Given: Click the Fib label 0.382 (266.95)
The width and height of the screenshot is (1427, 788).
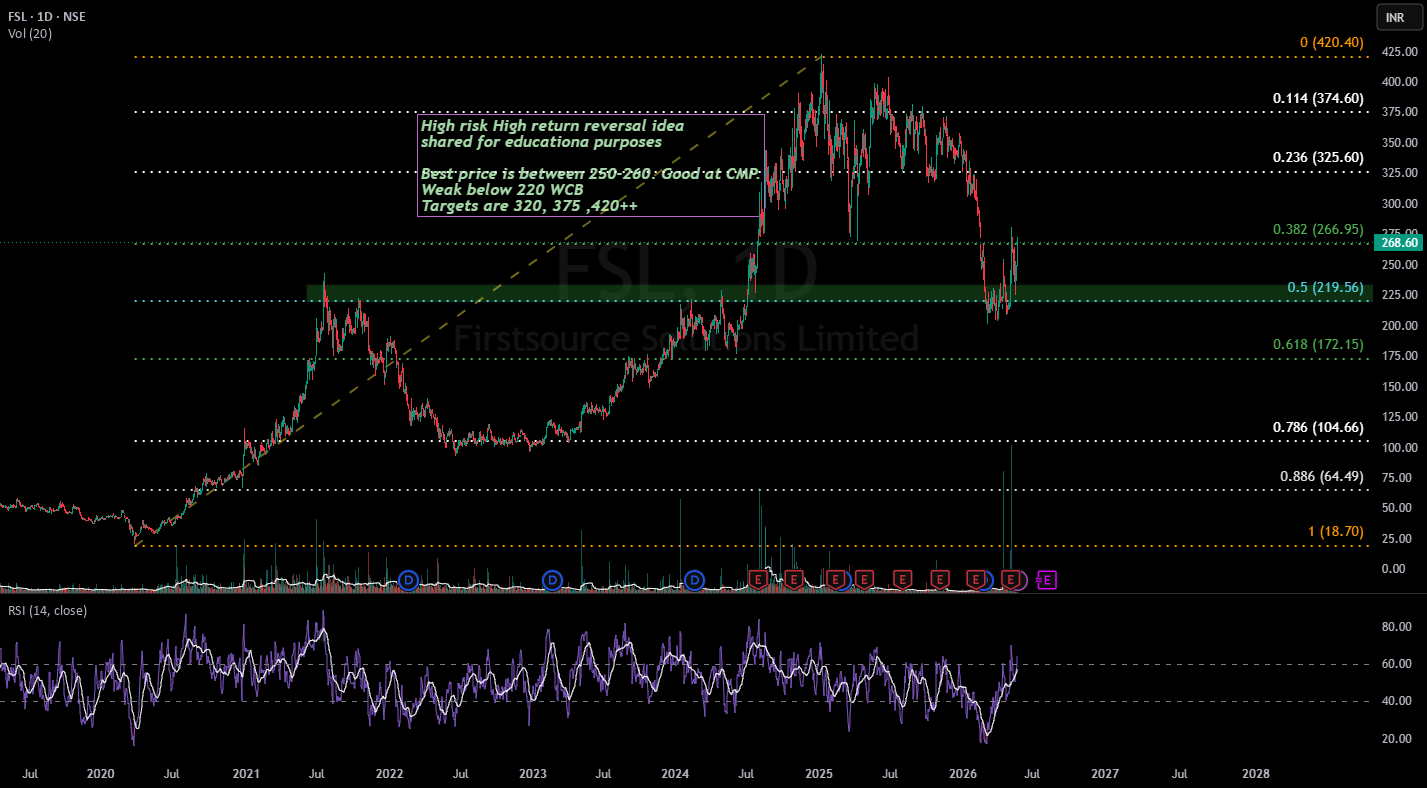Looking at the screenshot, I should pyautogui.click(x=1318, y=229).
